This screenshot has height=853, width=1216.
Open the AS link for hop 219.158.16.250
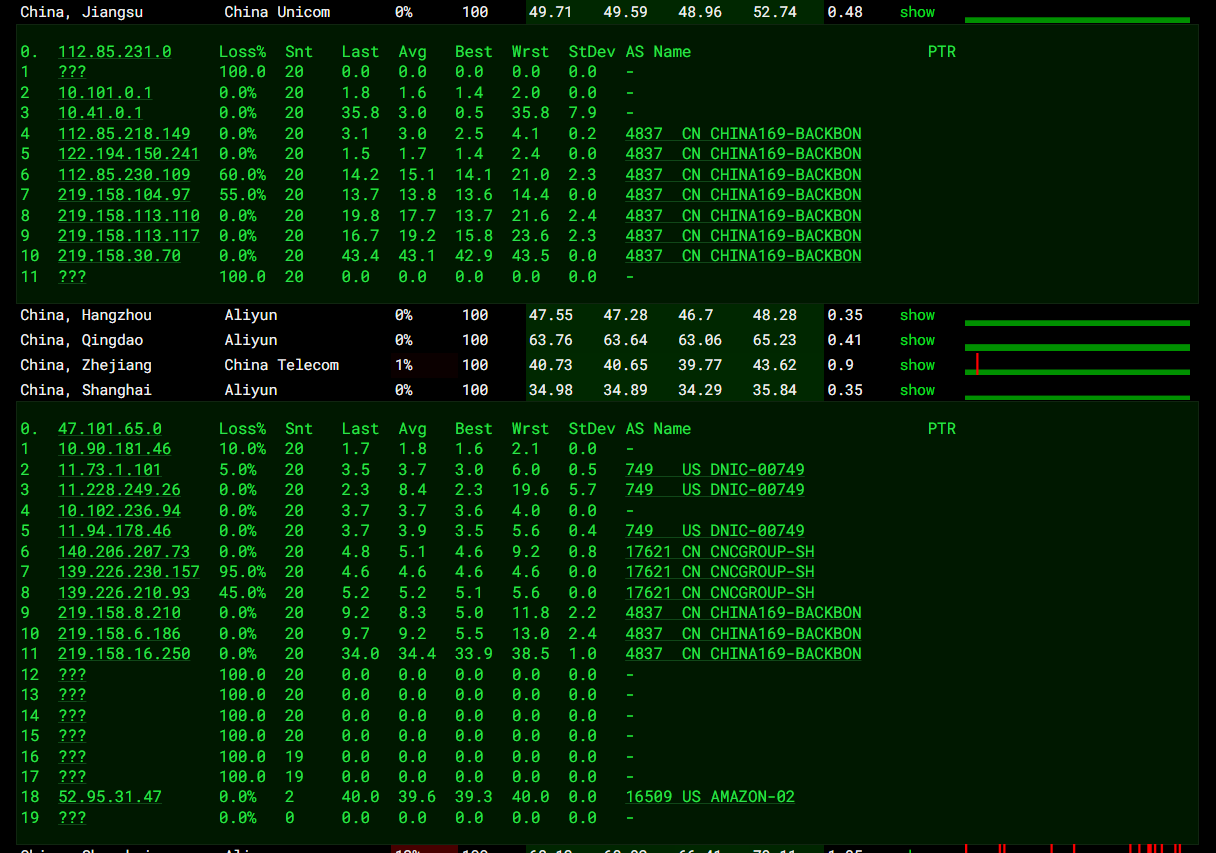point(743,654)
